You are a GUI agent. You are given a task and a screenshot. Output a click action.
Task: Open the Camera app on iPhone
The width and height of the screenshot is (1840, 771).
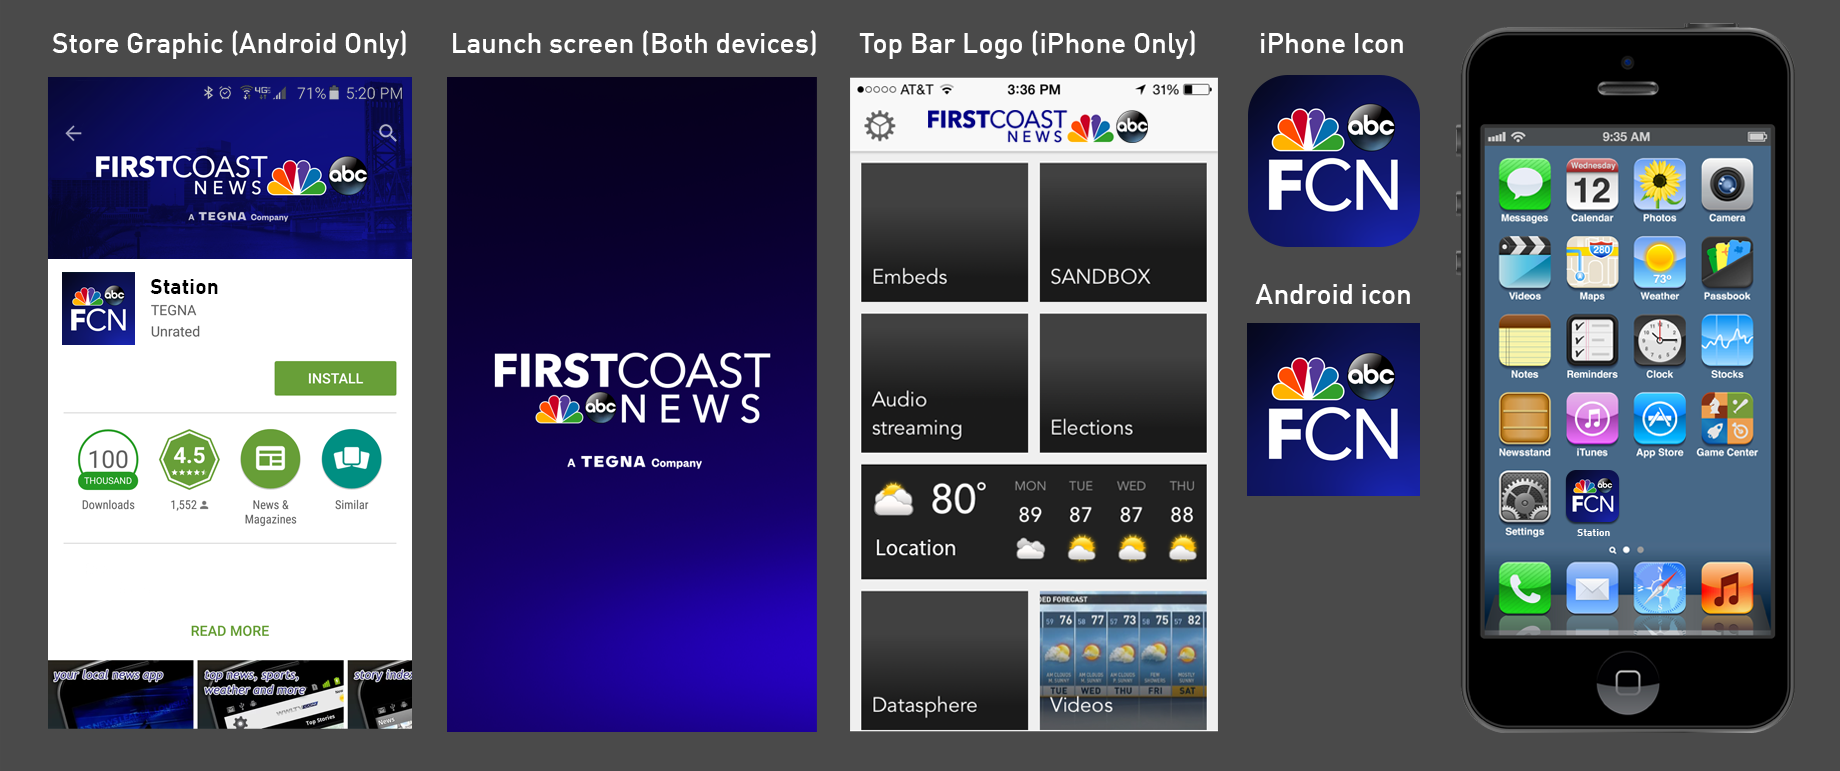point(1727,184)
